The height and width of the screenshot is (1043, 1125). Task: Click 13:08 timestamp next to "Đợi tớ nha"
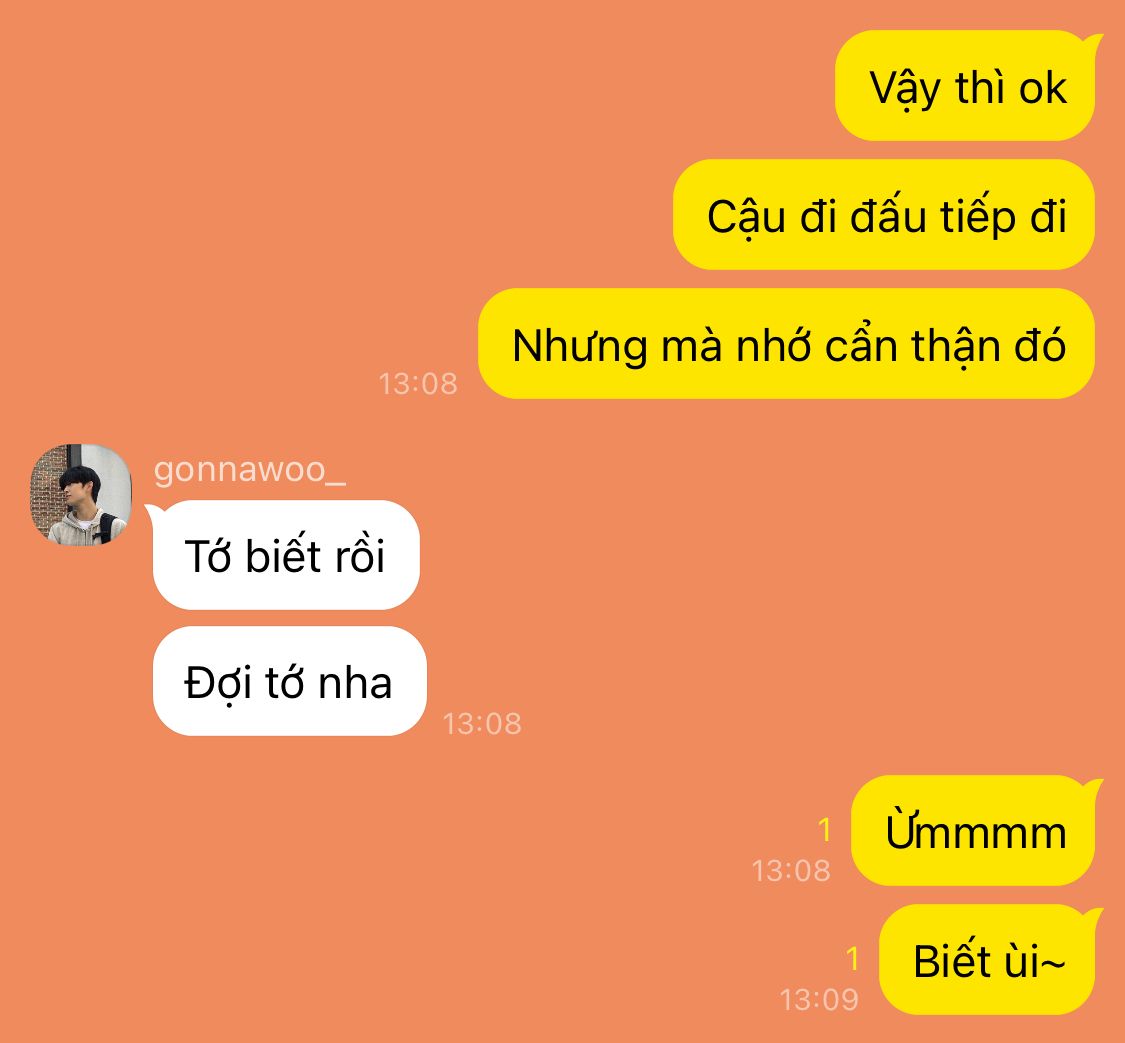(x=482, y=723)
